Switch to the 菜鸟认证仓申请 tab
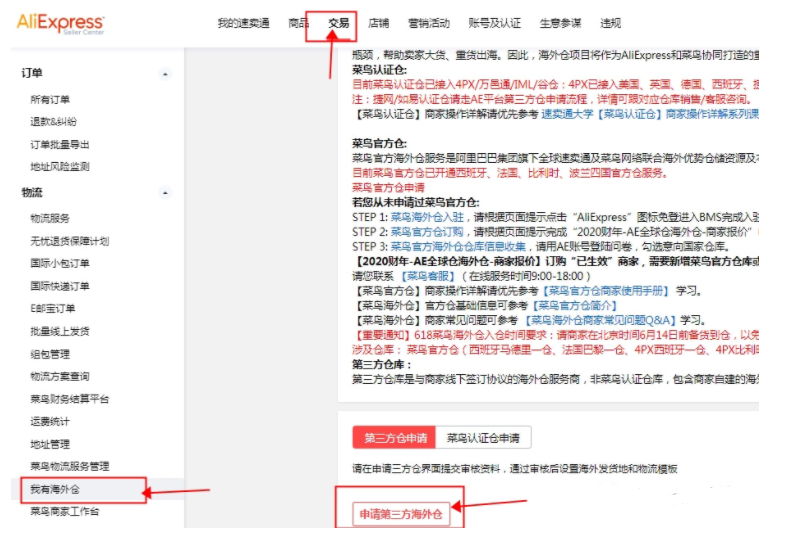This screenshot has height=546, width=786. pyautogui.click(x=484, y=438)
